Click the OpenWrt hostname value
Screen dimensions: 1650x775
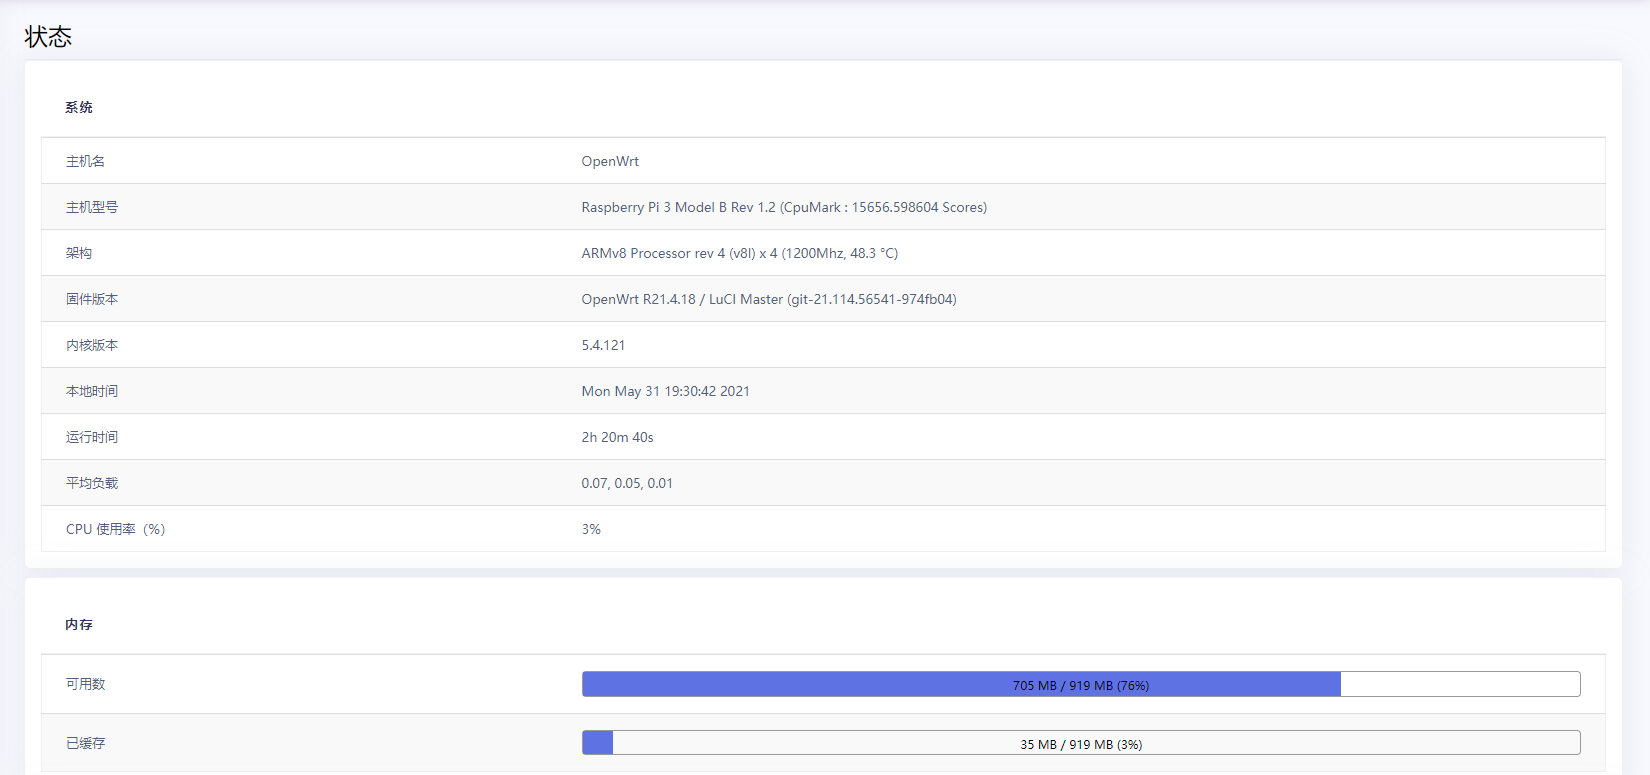610,161
